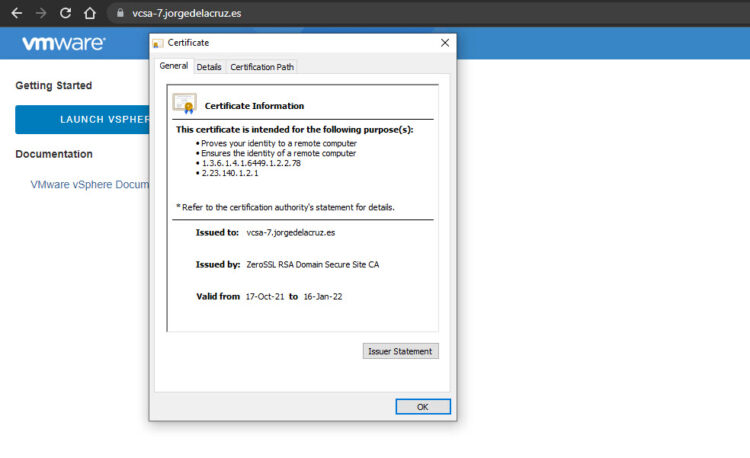Click the Certificate dialog title icon
The image size is (750, 458).
[x=158, y=44]
